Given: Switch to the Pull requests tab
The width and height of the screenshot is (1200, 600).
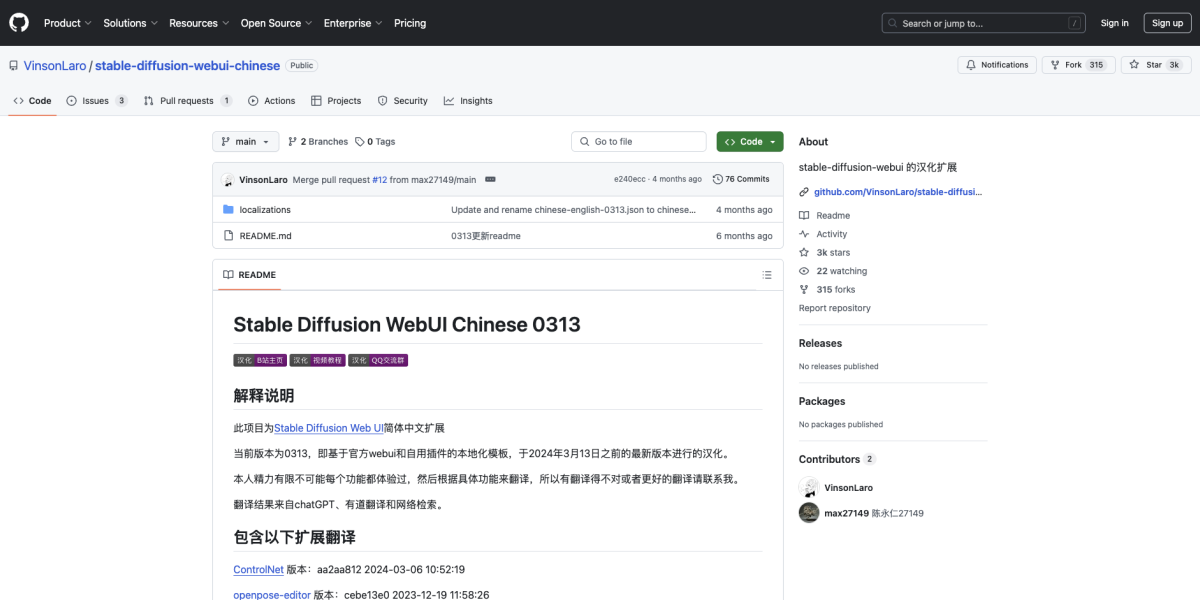Looking at the screenshot, I should coord(185,100).
